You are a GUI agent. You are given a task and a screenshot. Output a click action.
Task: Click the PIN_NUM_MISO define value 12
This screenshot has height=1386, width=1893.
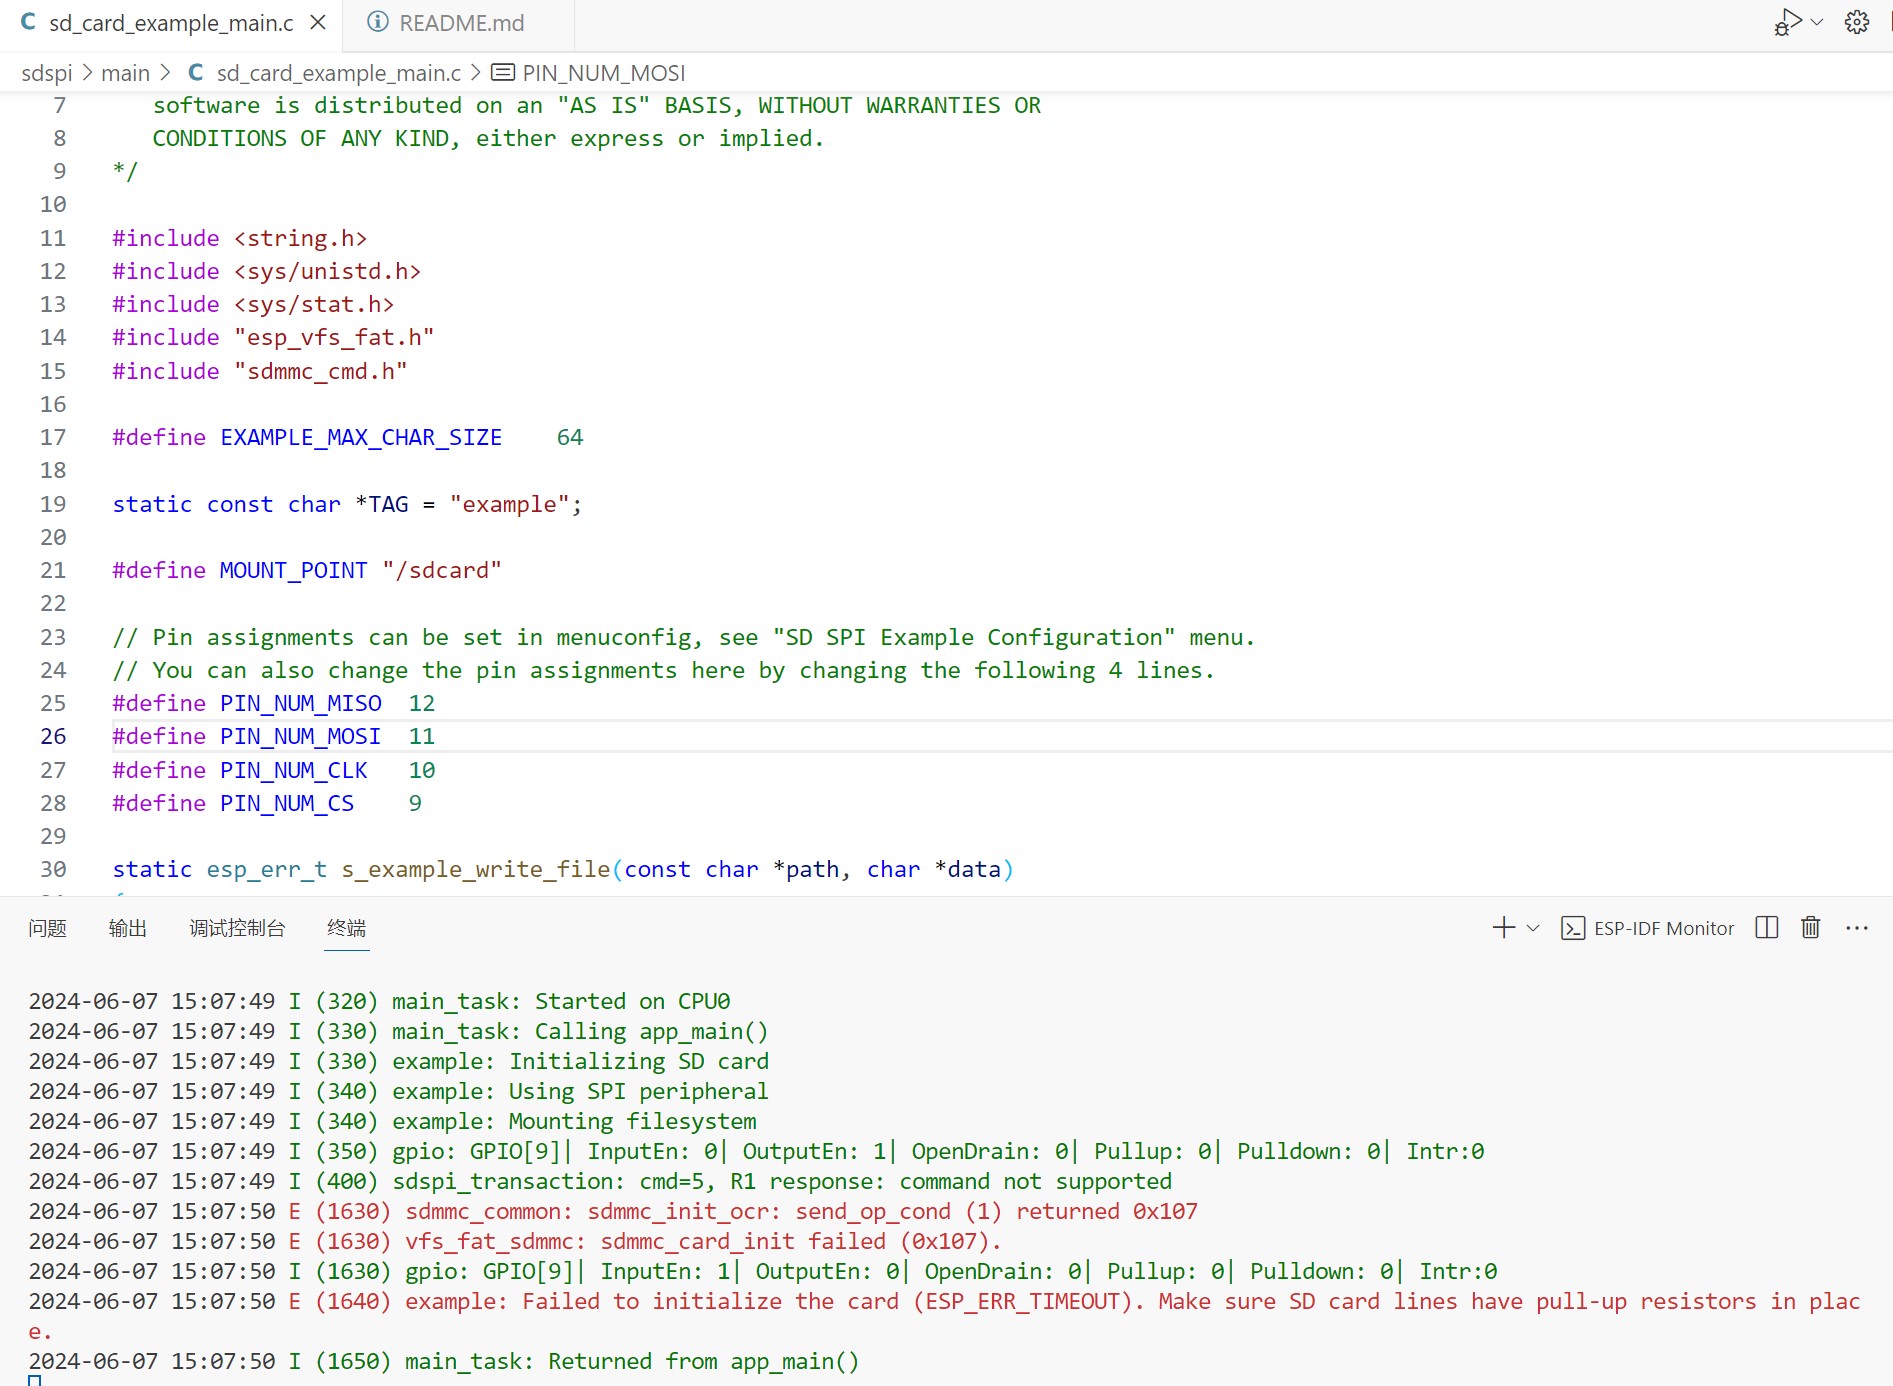pyautogui.click(x=422, y=703)
